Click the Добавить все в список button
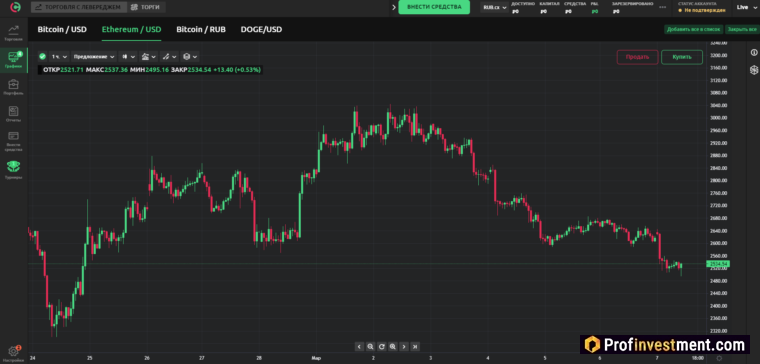The width and height of the screenshot is (760, 364). point(694,30)
